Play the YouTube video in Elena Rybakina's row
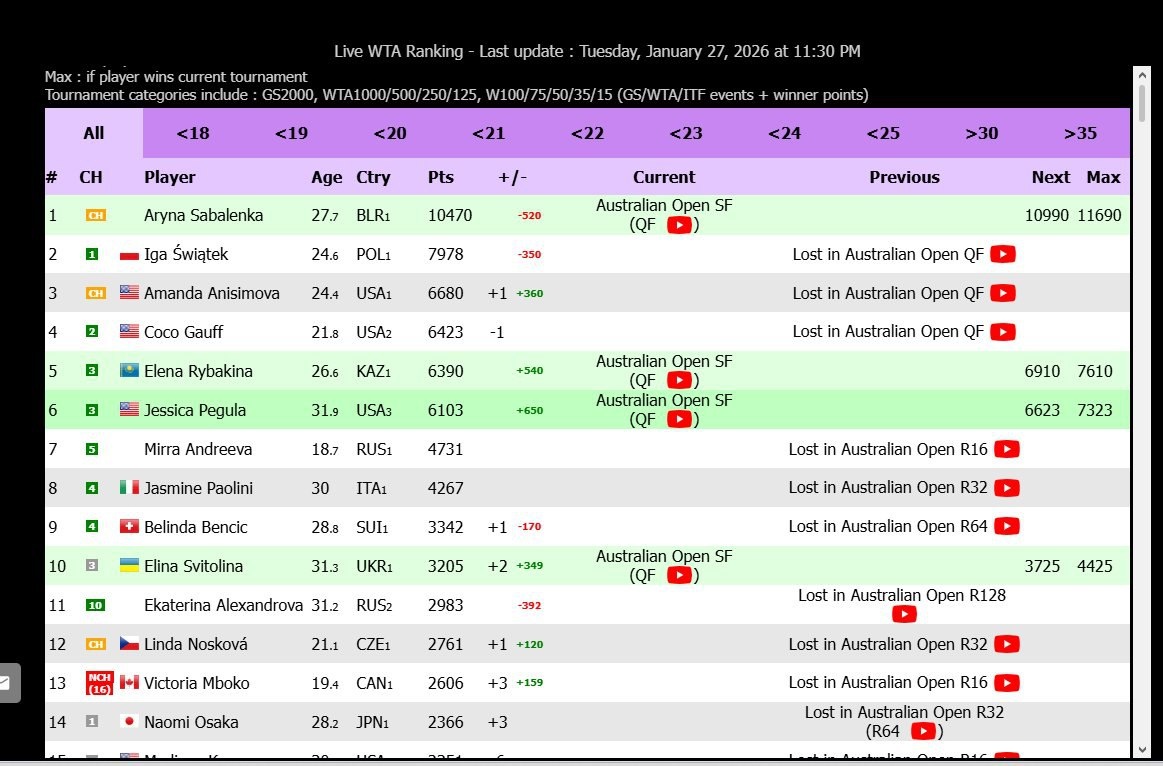This screenshot has width=1163, height=766. tap(679, 380)
